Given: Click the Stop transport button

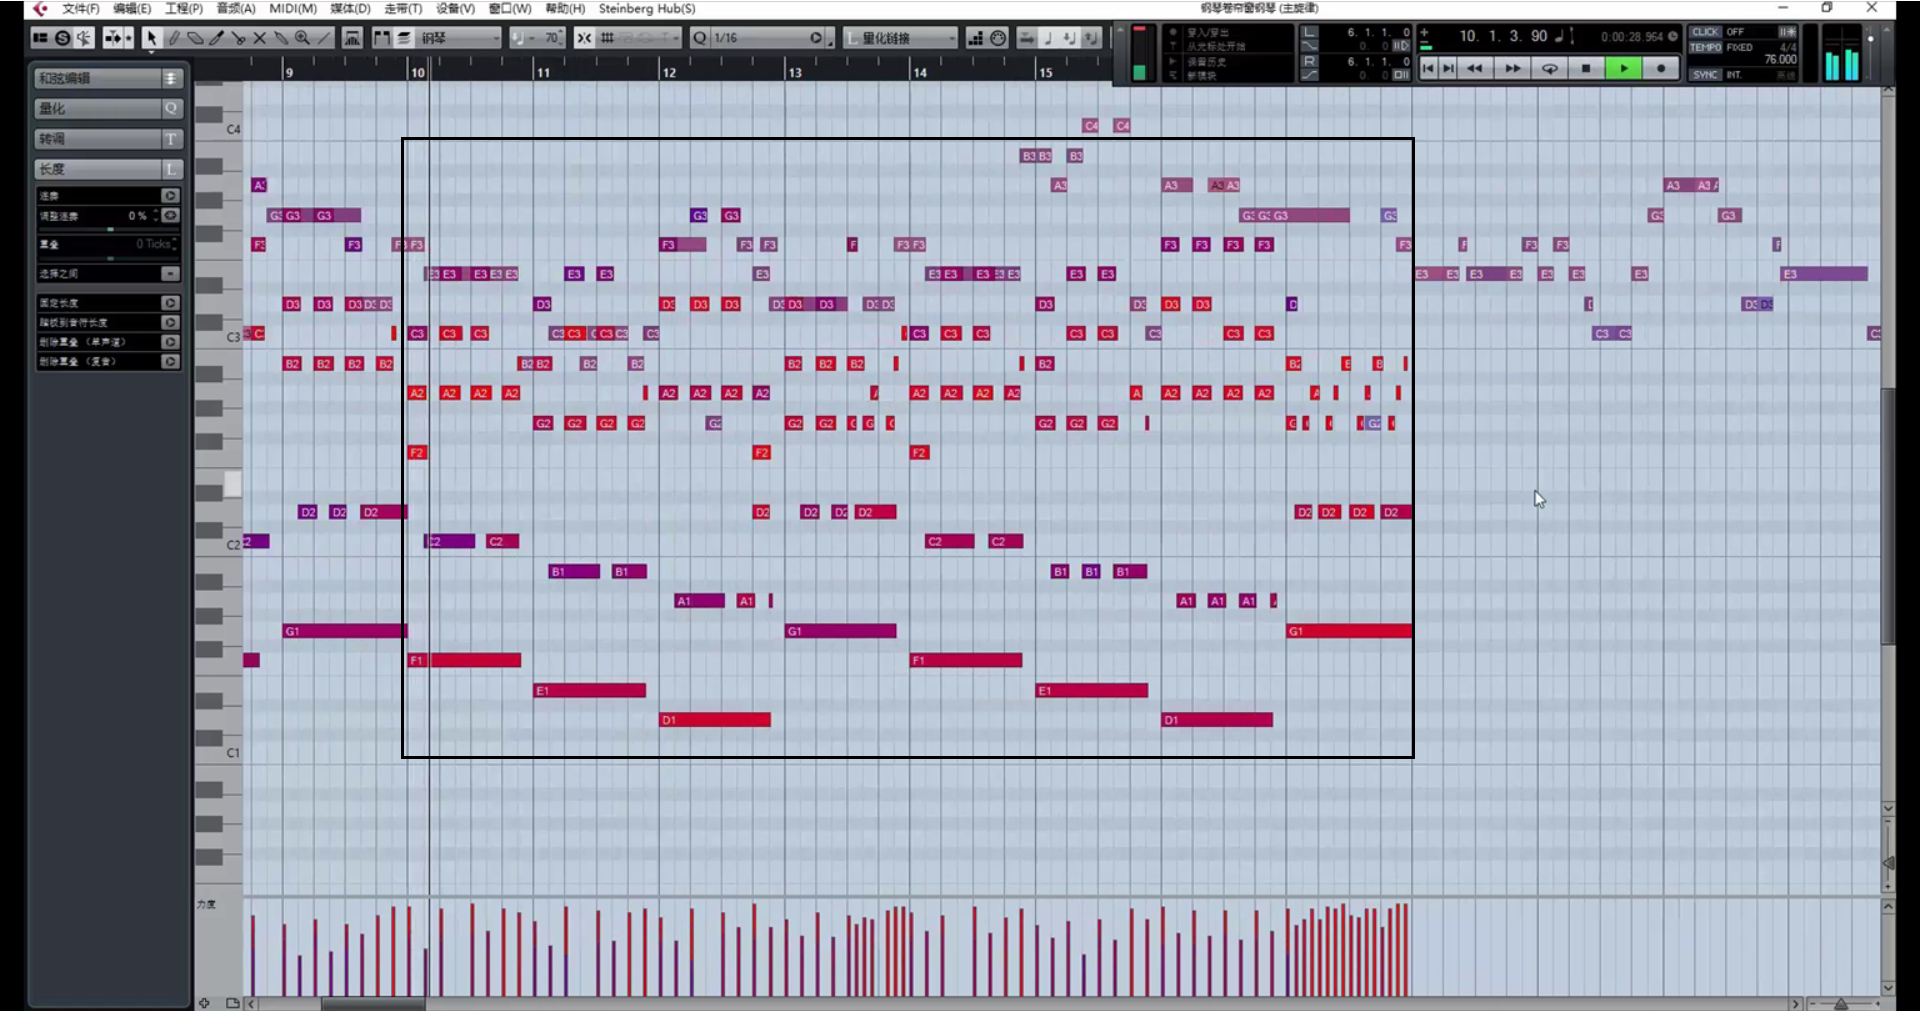Looking at the screenshot, I should pos(1586,68).
